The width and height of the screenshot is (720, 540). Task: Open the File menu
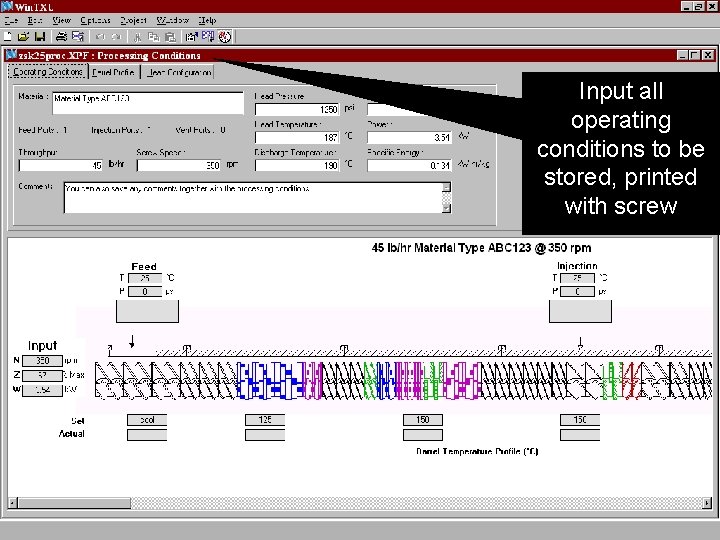pyautogui.click(x=11, y=20)
